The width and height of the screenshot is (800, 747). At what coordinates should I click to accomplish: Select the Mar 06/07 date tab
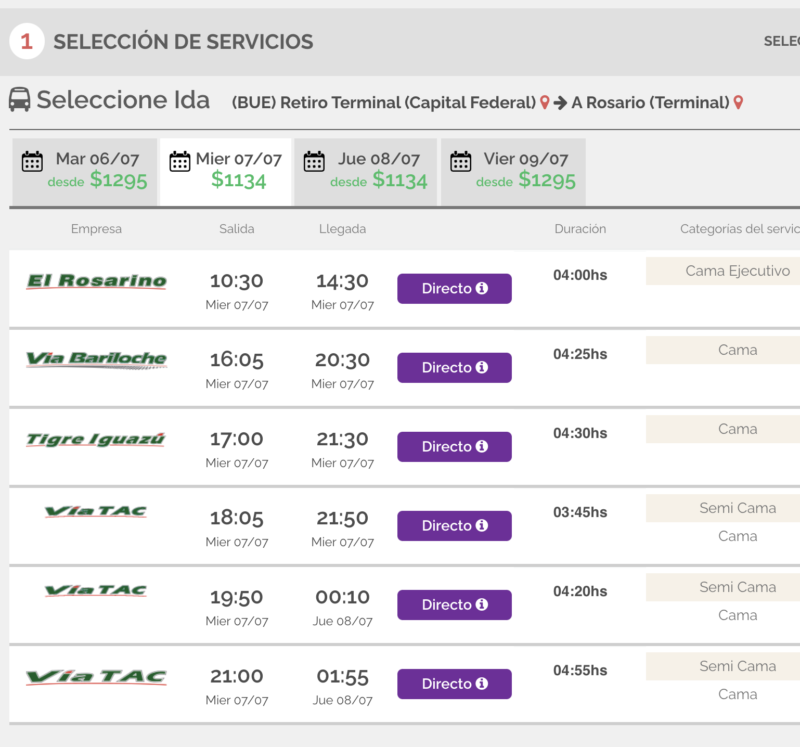(85, 172)
